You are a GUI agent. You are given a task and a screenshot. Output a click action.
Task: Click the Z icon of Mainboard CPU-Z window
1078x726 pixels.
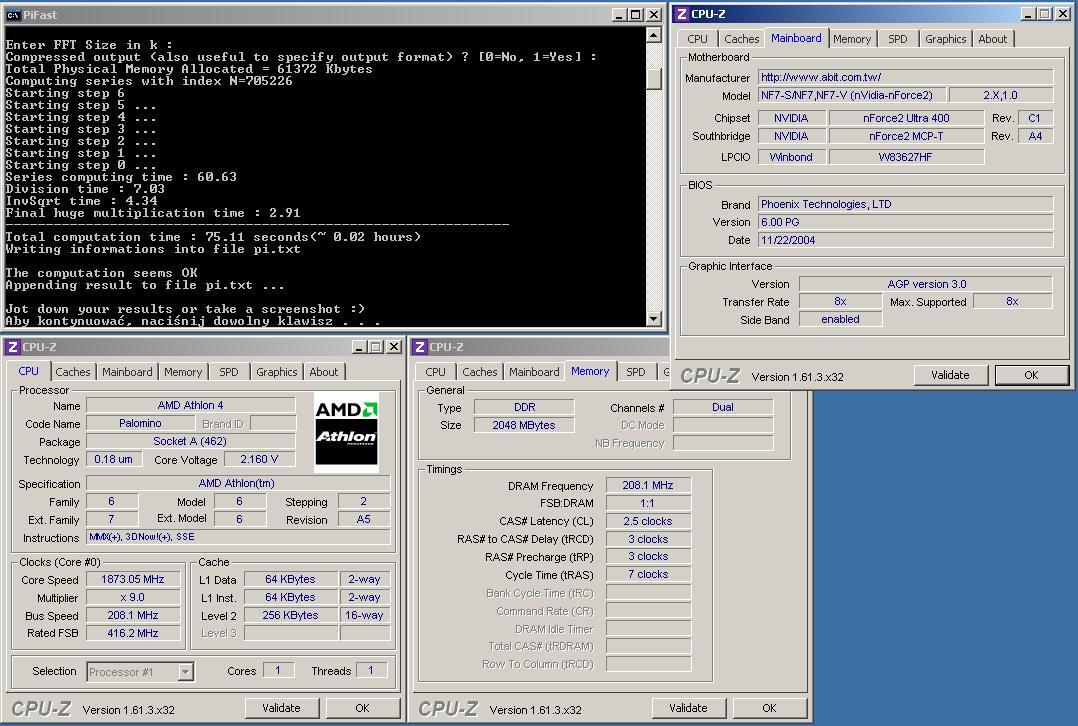(681, 14)
